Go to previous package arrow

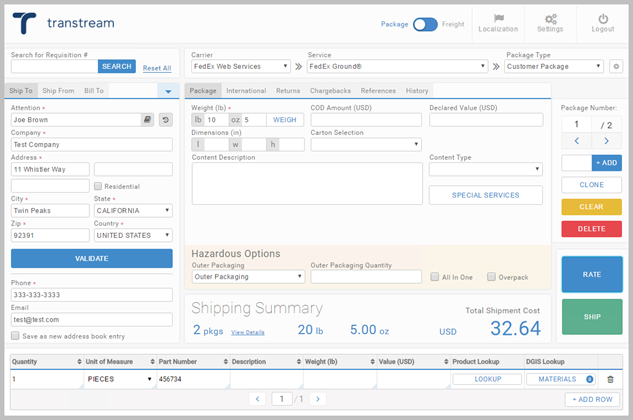(576, 141)
